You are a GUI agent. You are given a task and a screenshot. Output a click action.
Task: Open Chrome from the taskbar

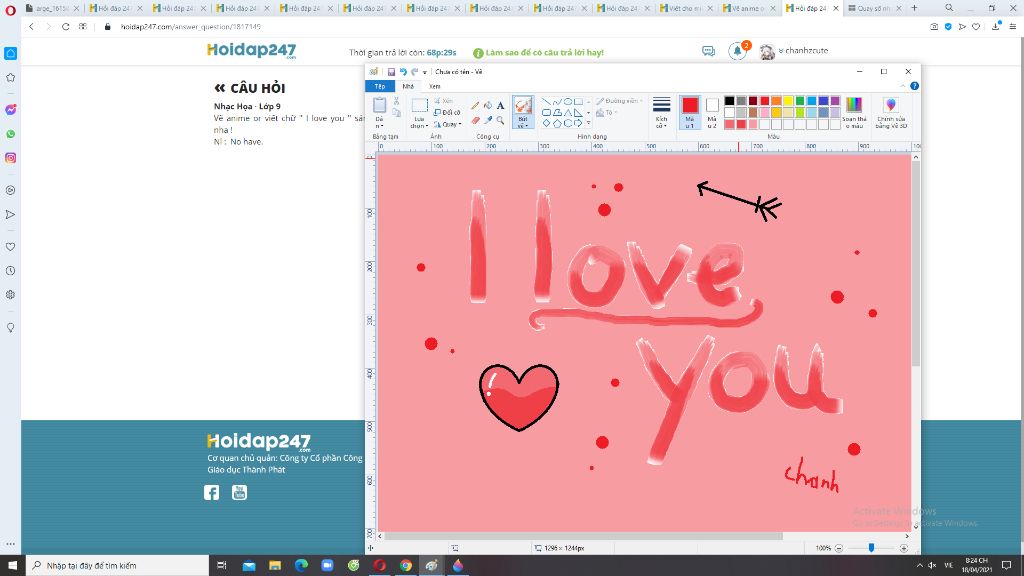click(x=406, y=566)
